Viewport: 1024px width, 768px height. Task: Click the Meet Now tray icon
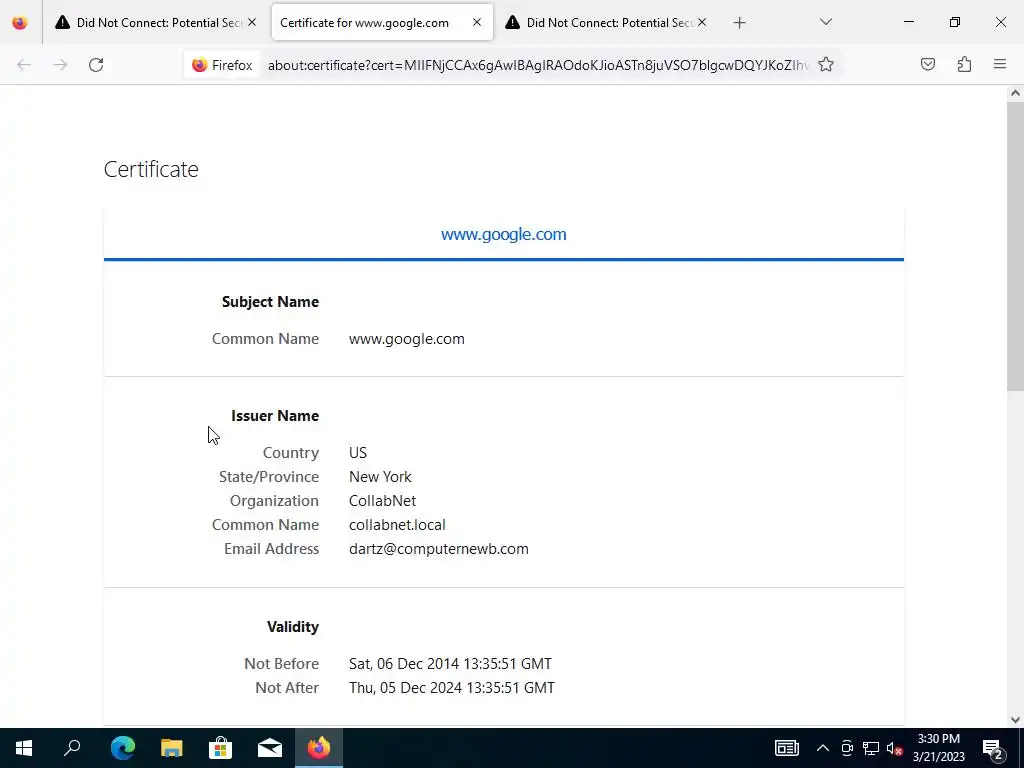[847, 748]
